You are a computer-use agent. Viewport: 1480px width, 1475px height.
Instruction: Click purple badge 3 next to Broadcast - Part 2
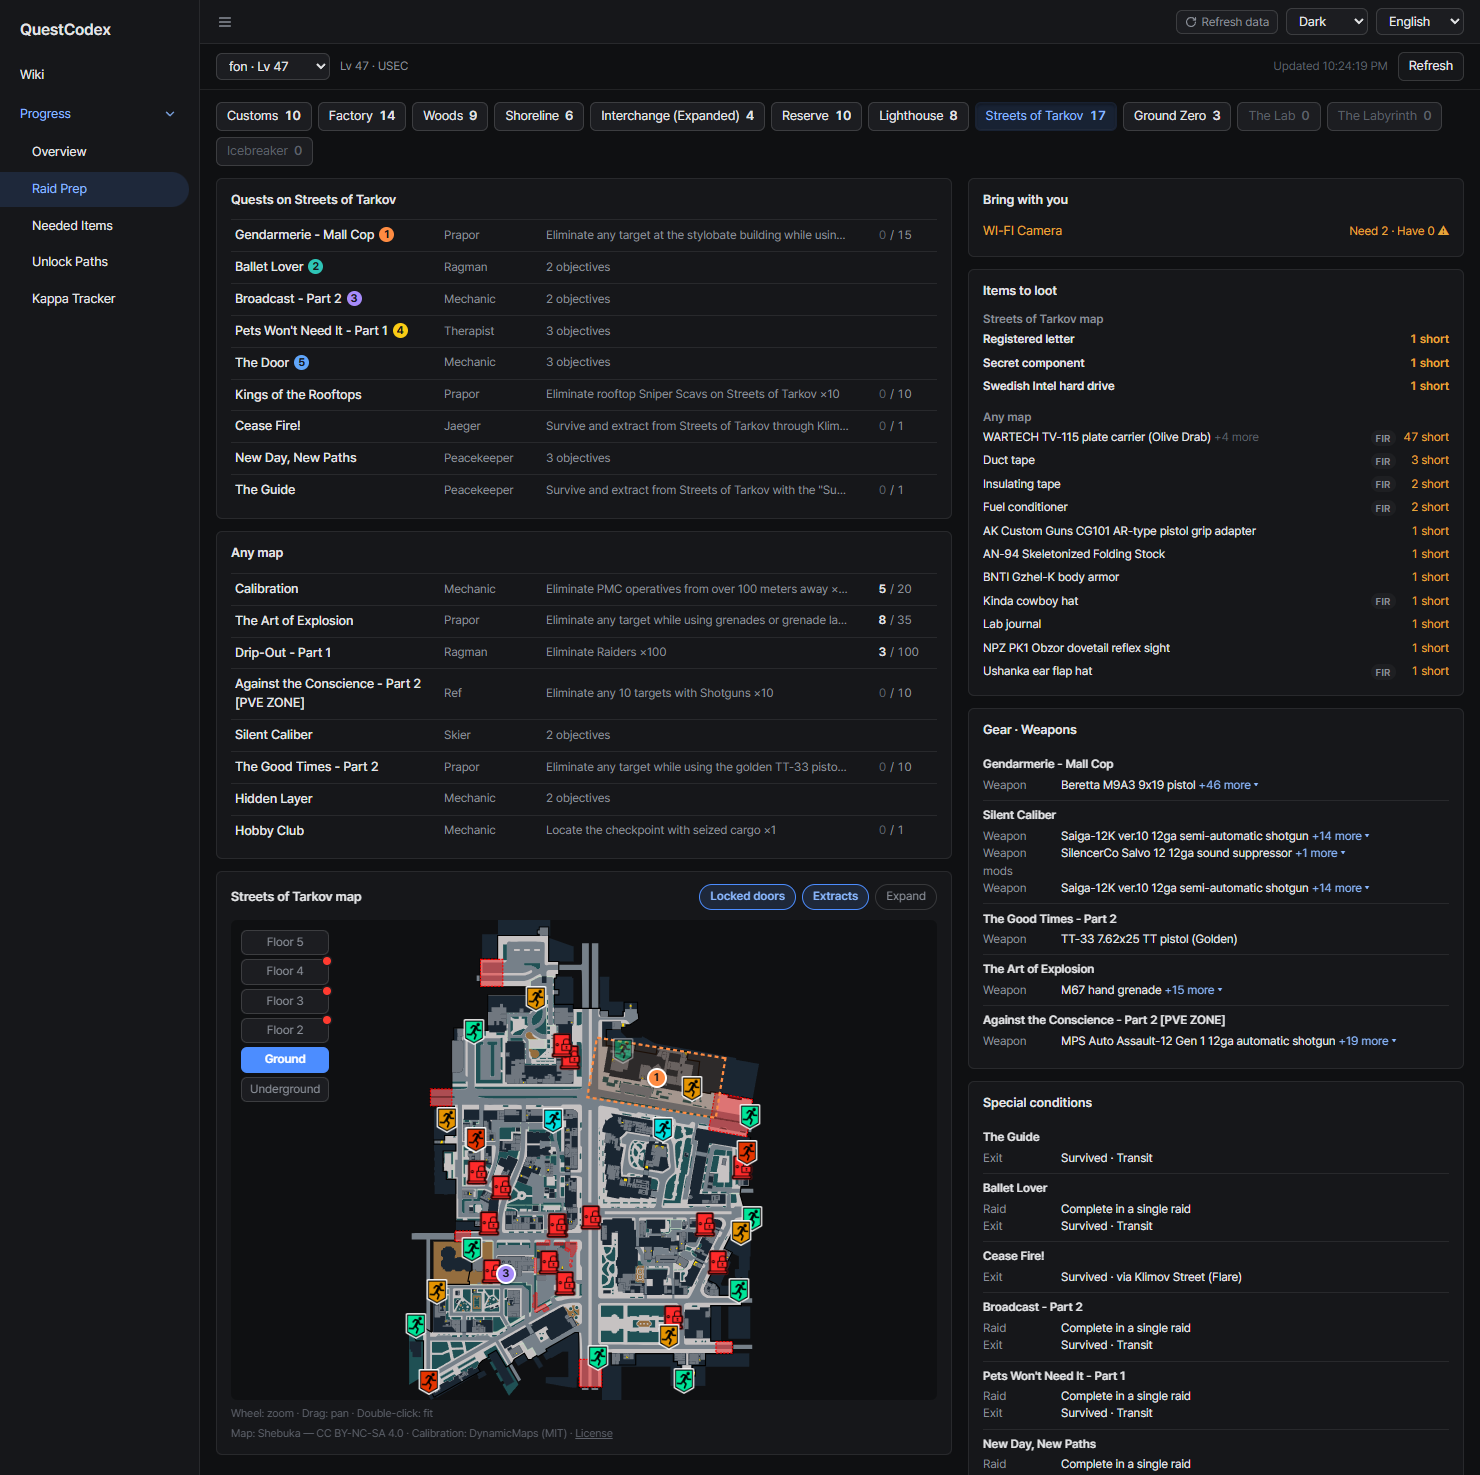coord(354,299)
